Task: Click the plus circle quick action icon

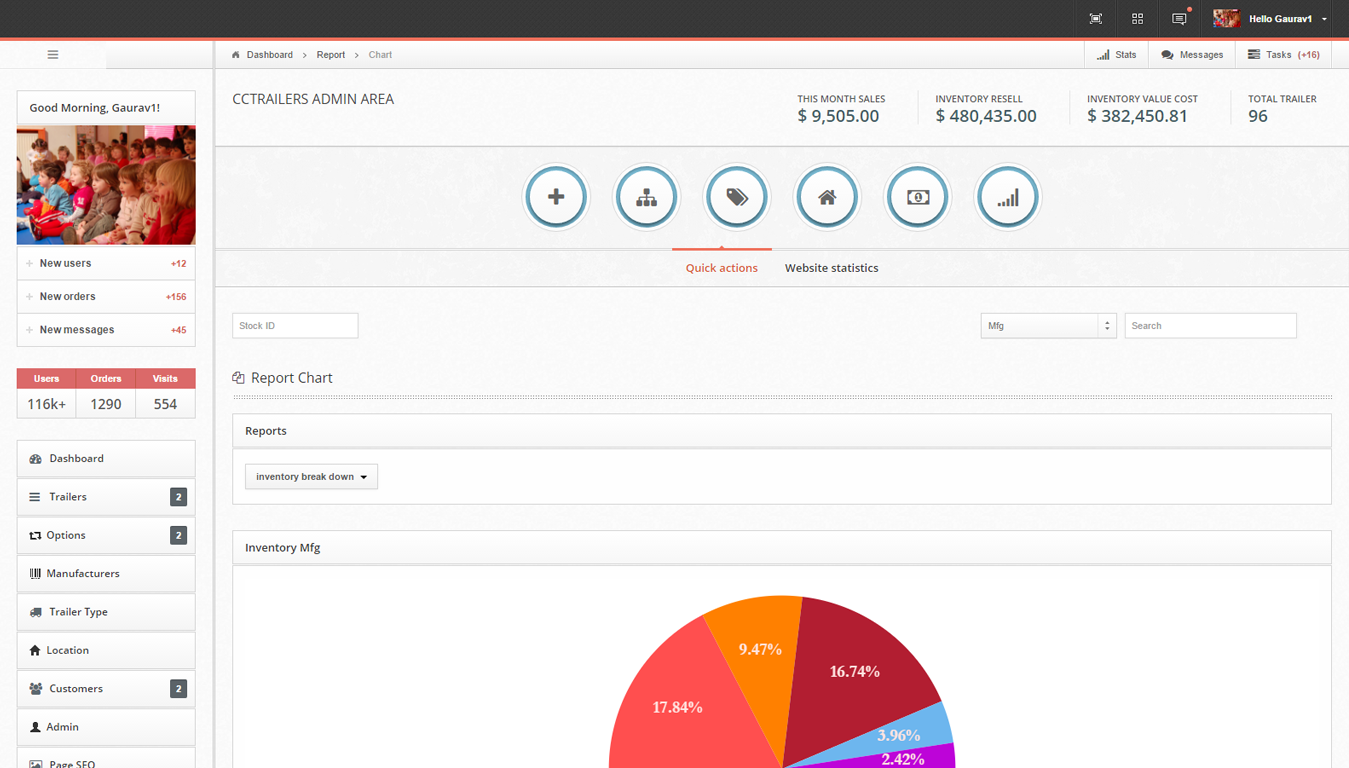Action: click(556, 197)
